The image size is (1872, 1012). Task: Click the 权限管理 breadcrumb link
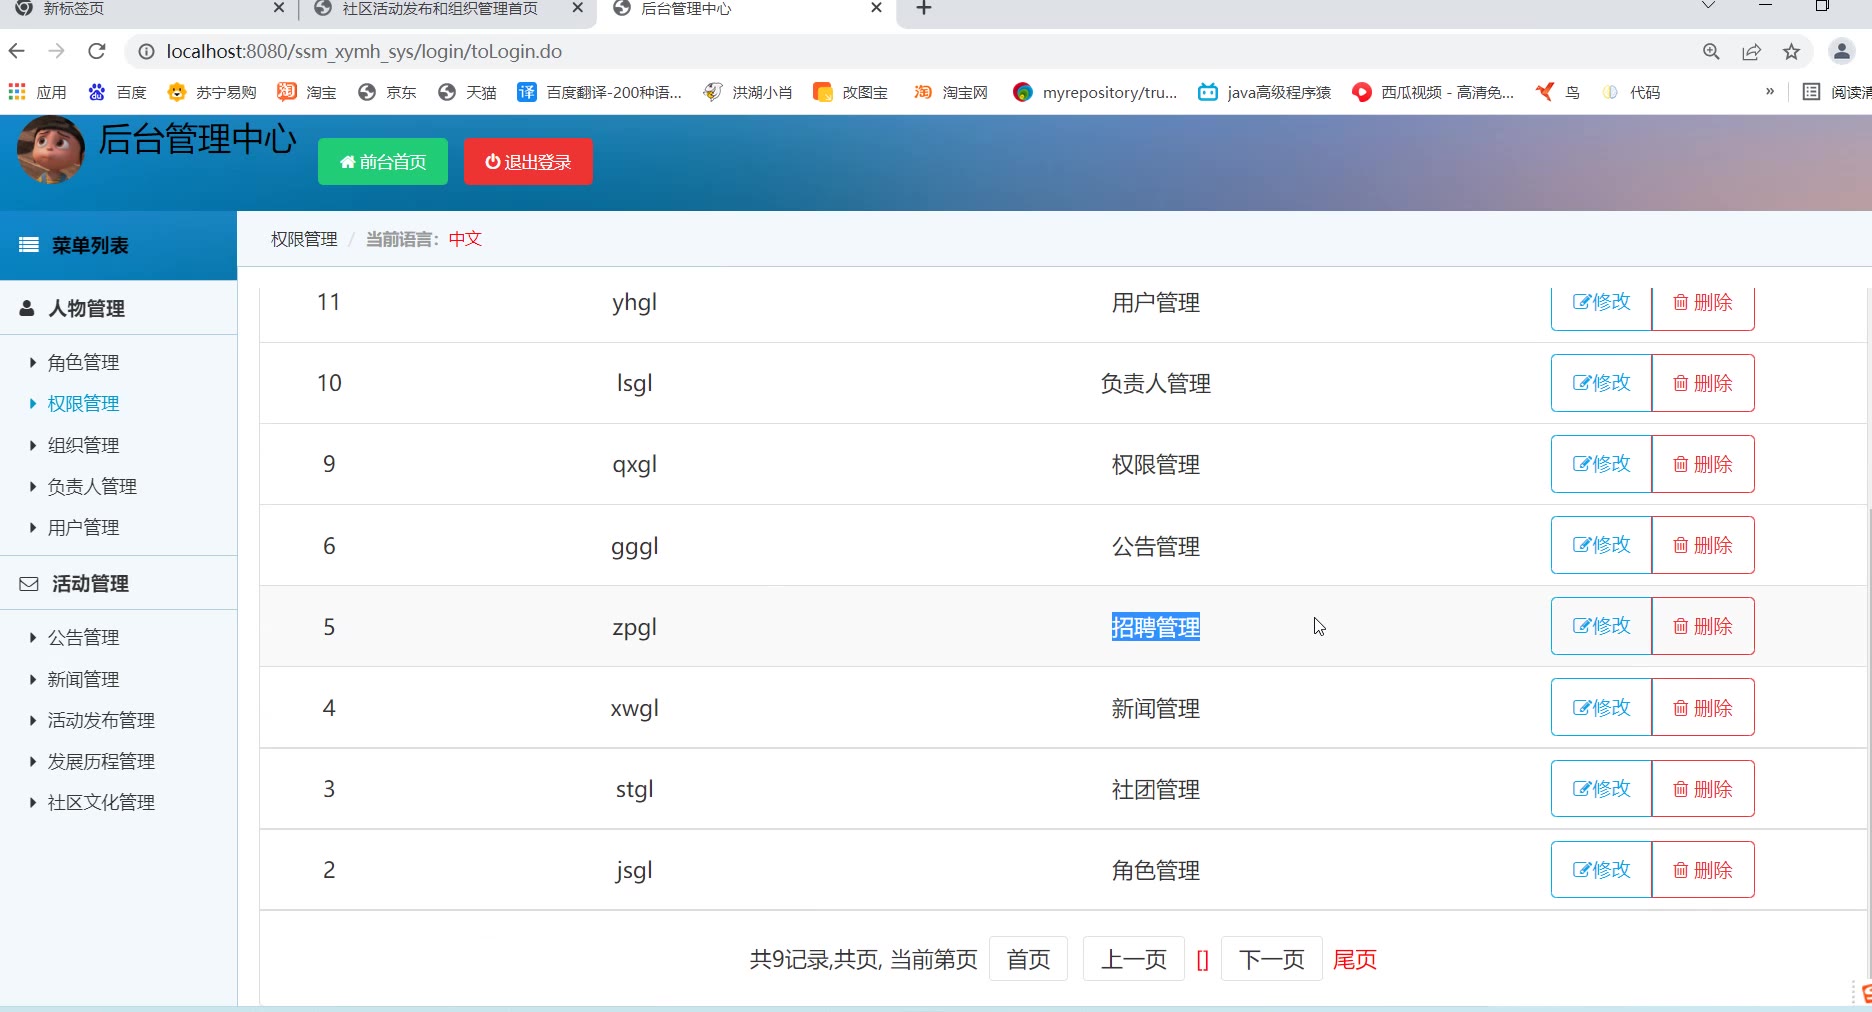pyautogui.click(x=304, y=239)
